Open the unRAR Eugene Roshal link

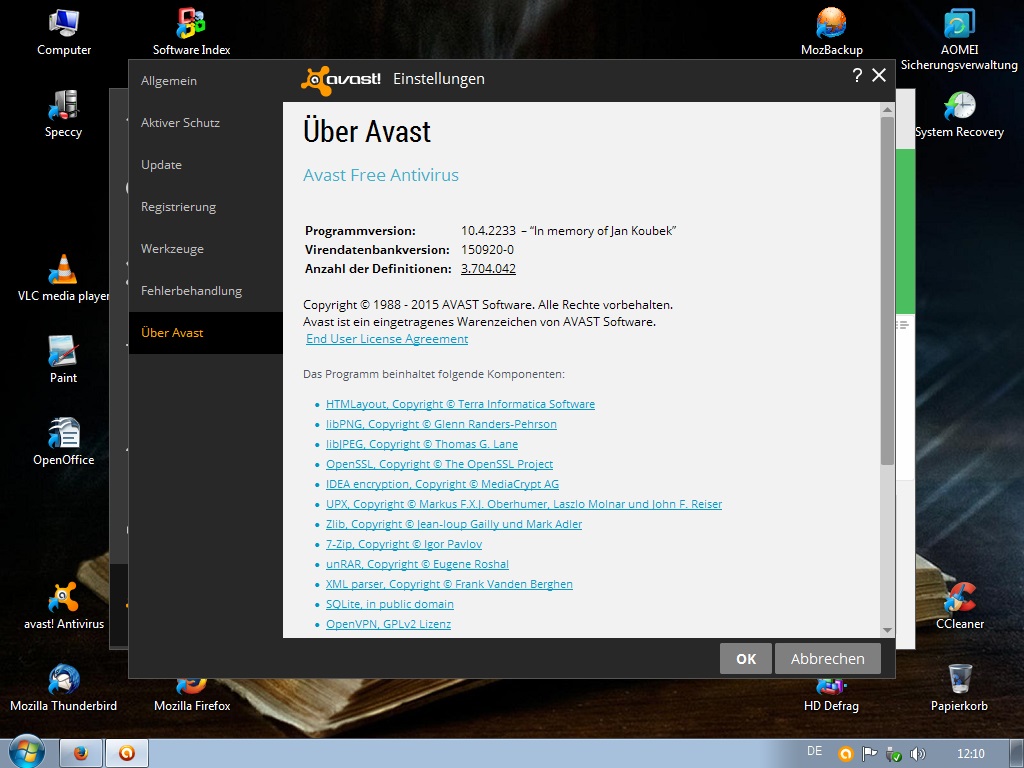pos(417,564)
